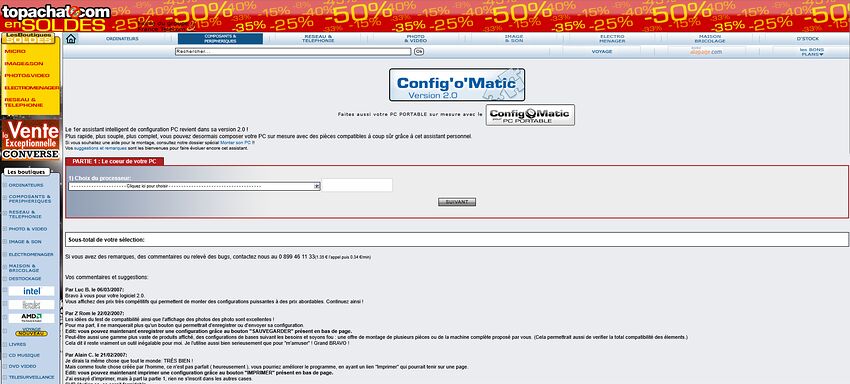Viewport: 850px width, 384px height.
Task: Open Livres sidebar link
Action: [x=17, y=344]
